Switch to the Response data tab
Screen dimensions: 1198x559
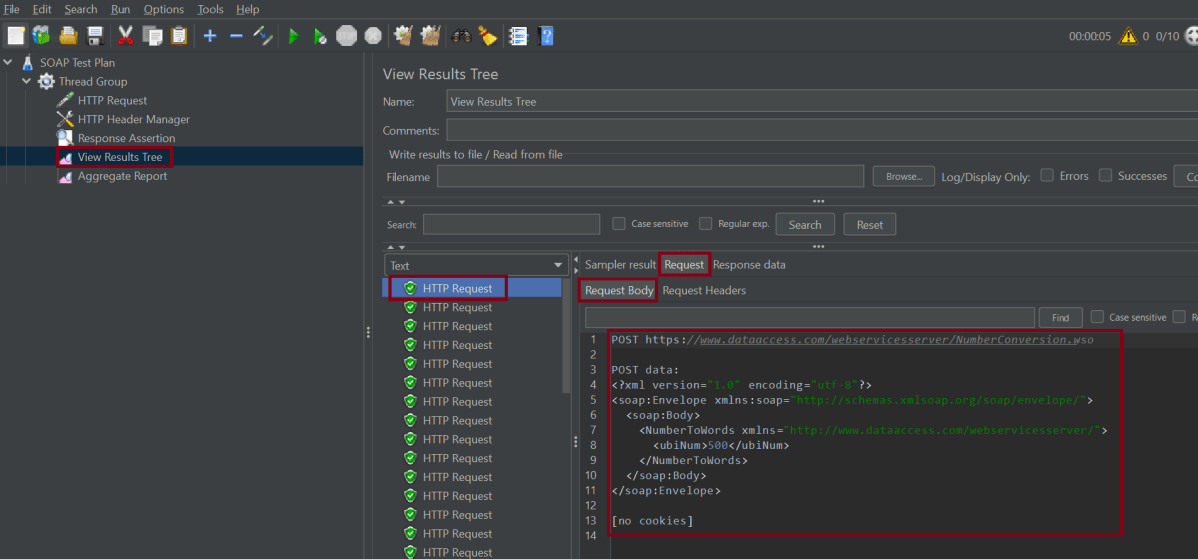749,265
